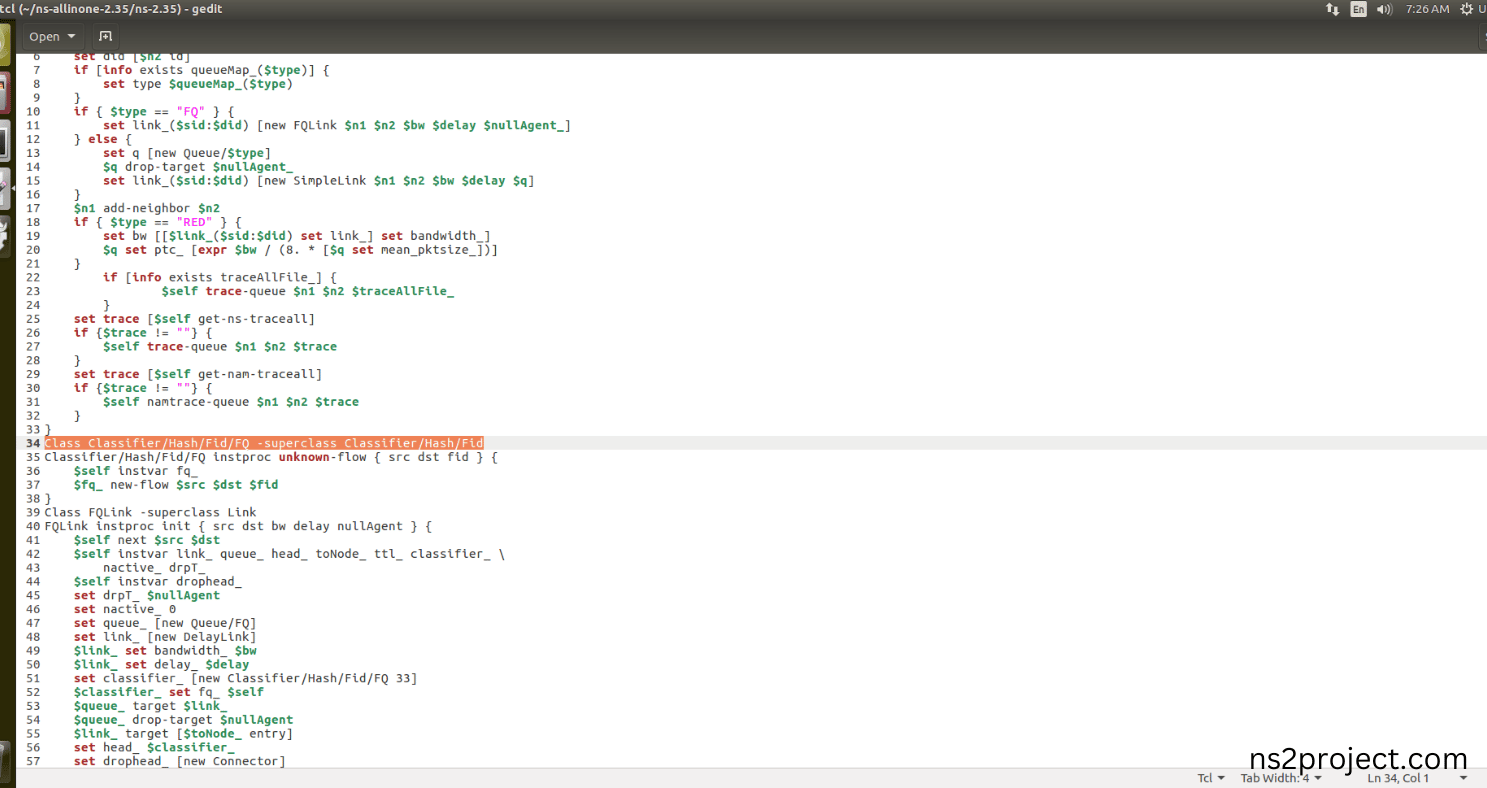Screen dimensions: 1487x788
Task: Click 'set nactive_ 0' on line 46
Action: pos(125,609)
